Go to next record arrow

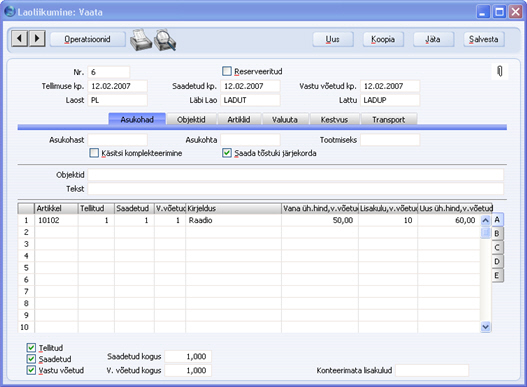tap(37, 39)
